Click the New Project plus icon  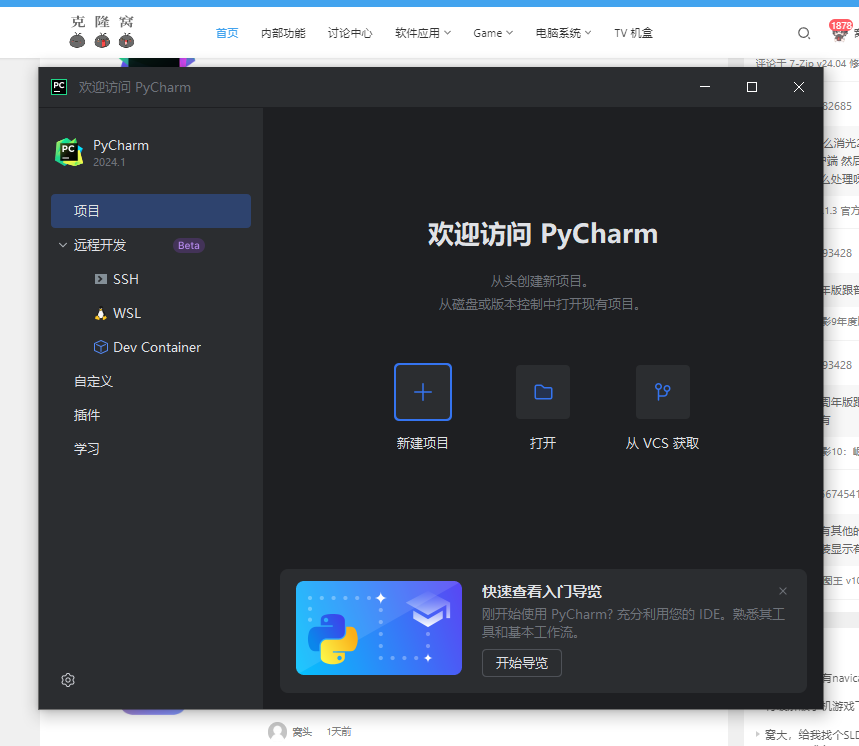coord(422,392)
